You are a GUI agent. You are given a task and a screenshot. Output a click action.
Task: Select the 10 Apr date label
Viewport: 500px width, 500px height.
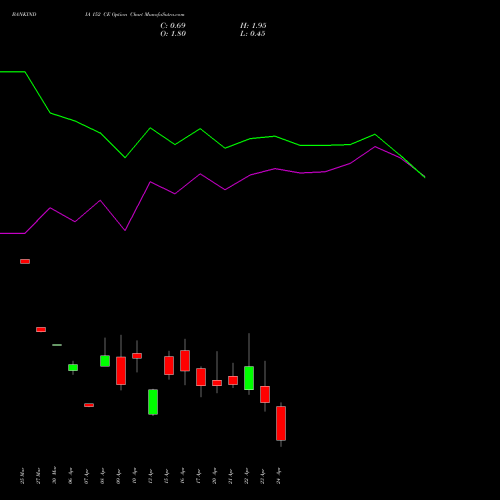tap(134, 476)
